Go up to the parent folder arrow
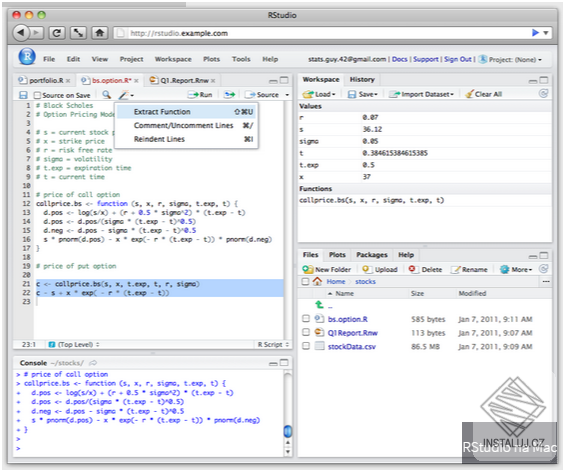 (x=319, y=305)
